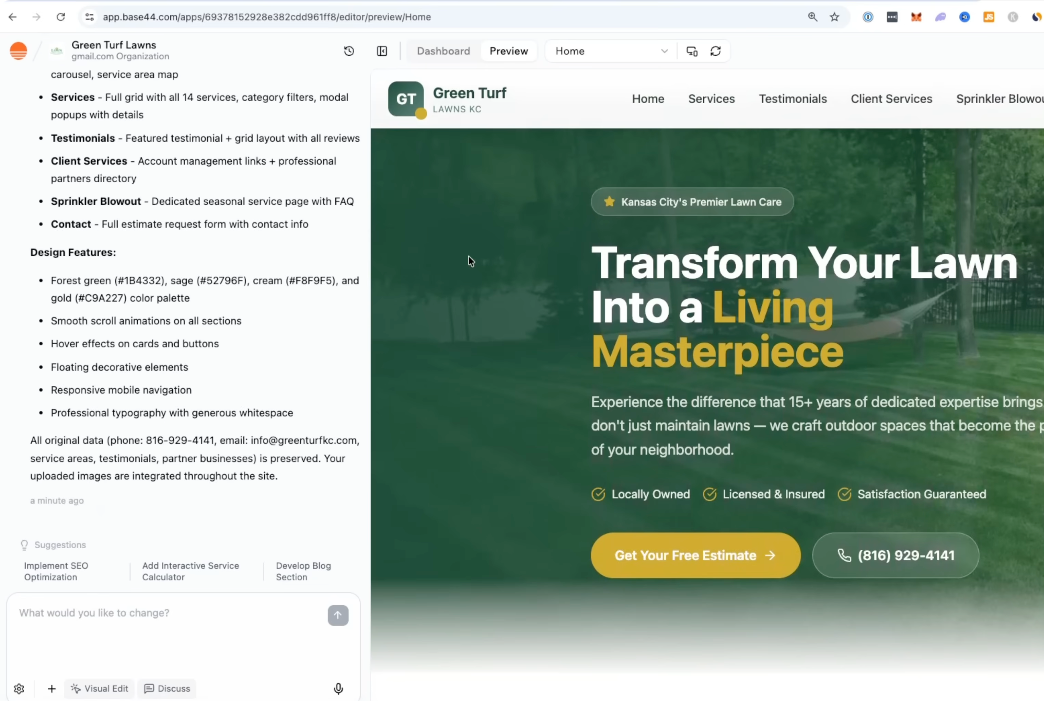
Task: Open the Home page selector dropdown
Action: pos(608,50)
